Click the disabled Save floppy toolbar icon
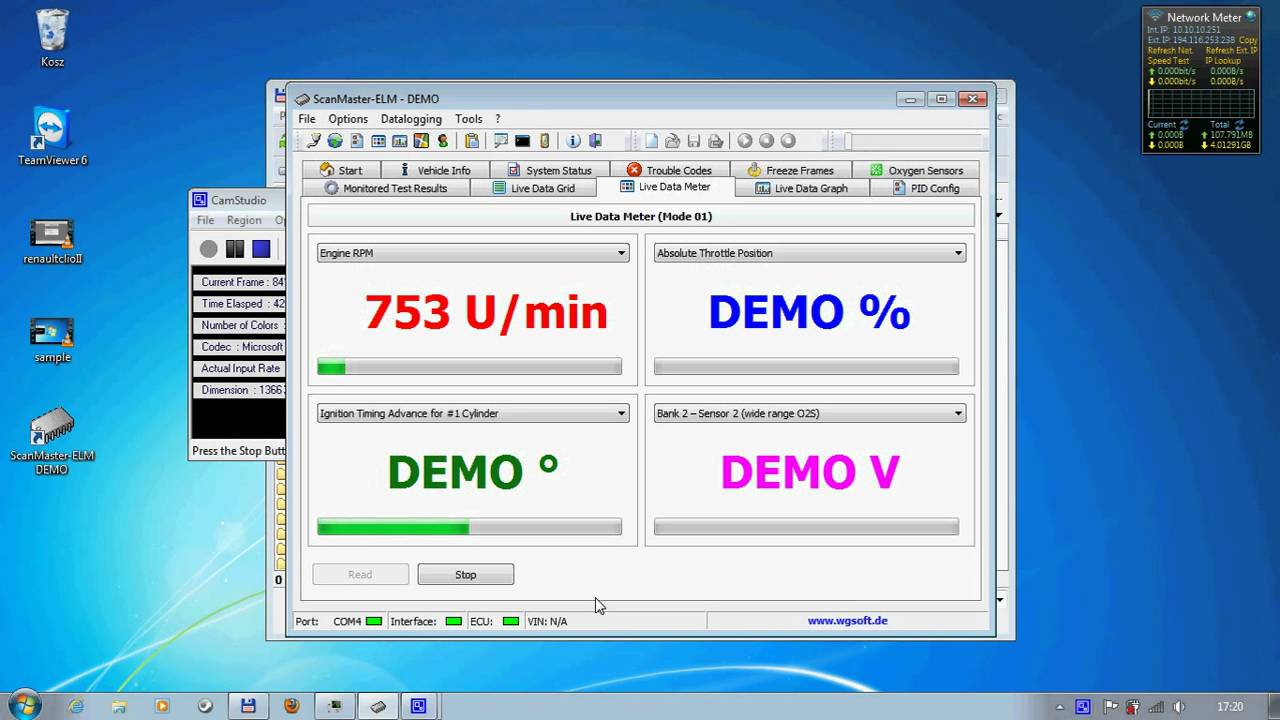The width and height of the screenshot is (1280, 720). [x=694, y=141]
